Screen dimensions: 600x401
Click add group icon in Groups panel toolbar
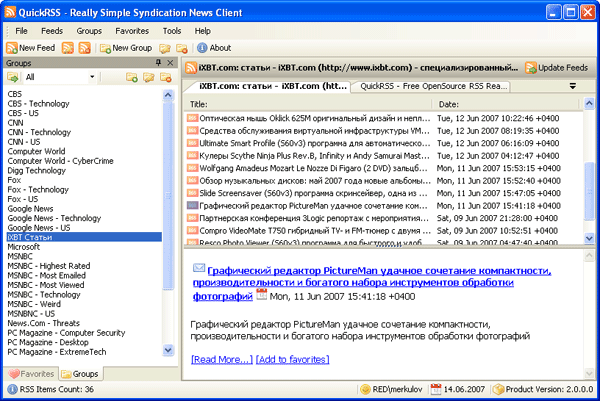[x=132, y=77]
